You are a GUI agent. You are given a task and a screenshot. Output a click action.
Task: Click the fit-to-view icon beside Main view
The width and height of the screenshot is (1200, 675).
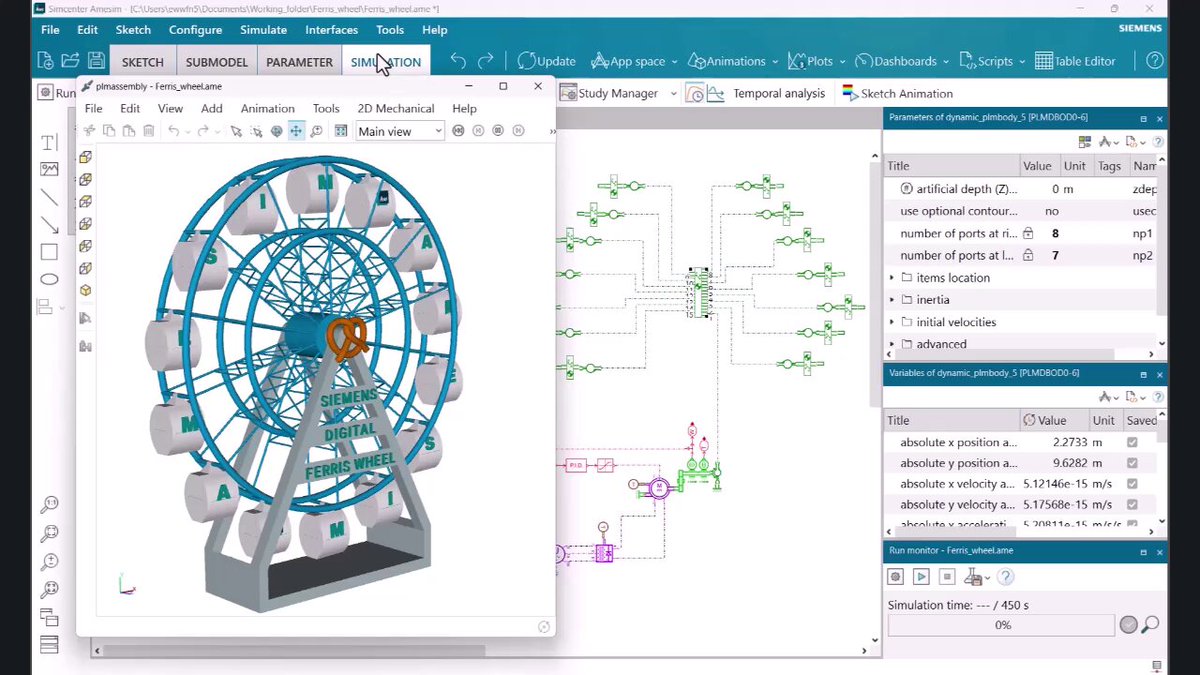(341, 131)
